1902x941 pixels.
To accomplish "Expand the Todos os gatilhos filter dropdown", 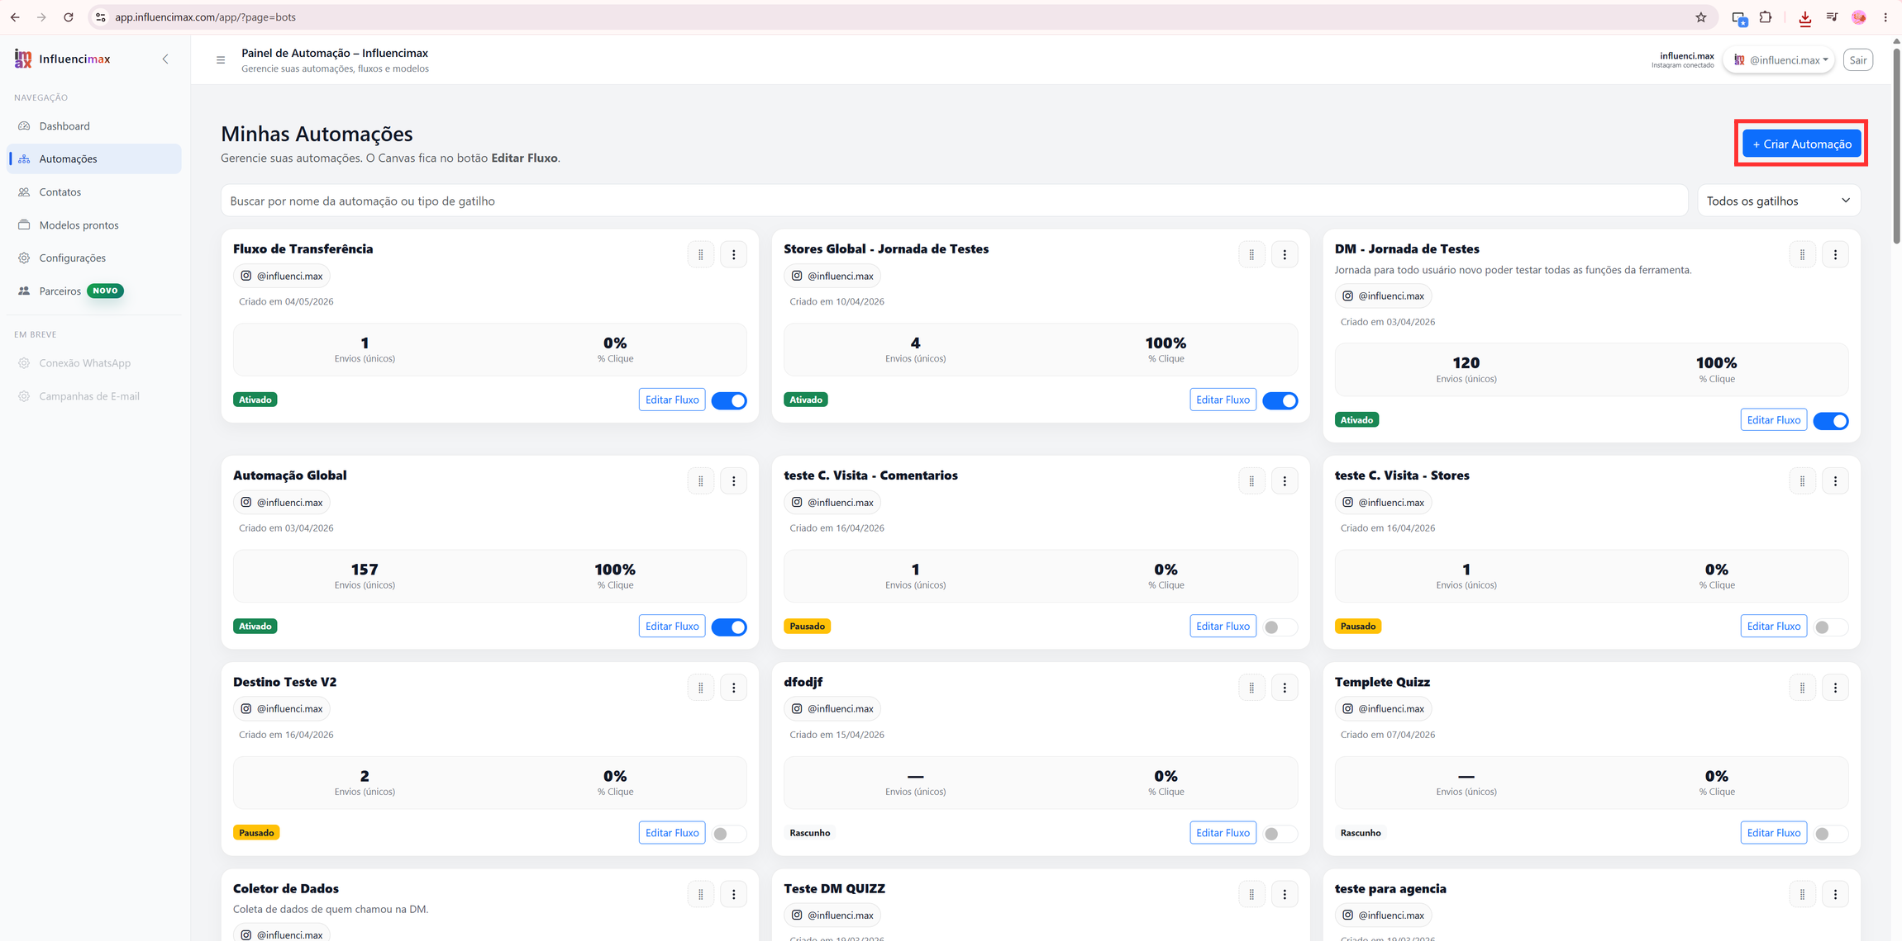I will click(1778, 201).
